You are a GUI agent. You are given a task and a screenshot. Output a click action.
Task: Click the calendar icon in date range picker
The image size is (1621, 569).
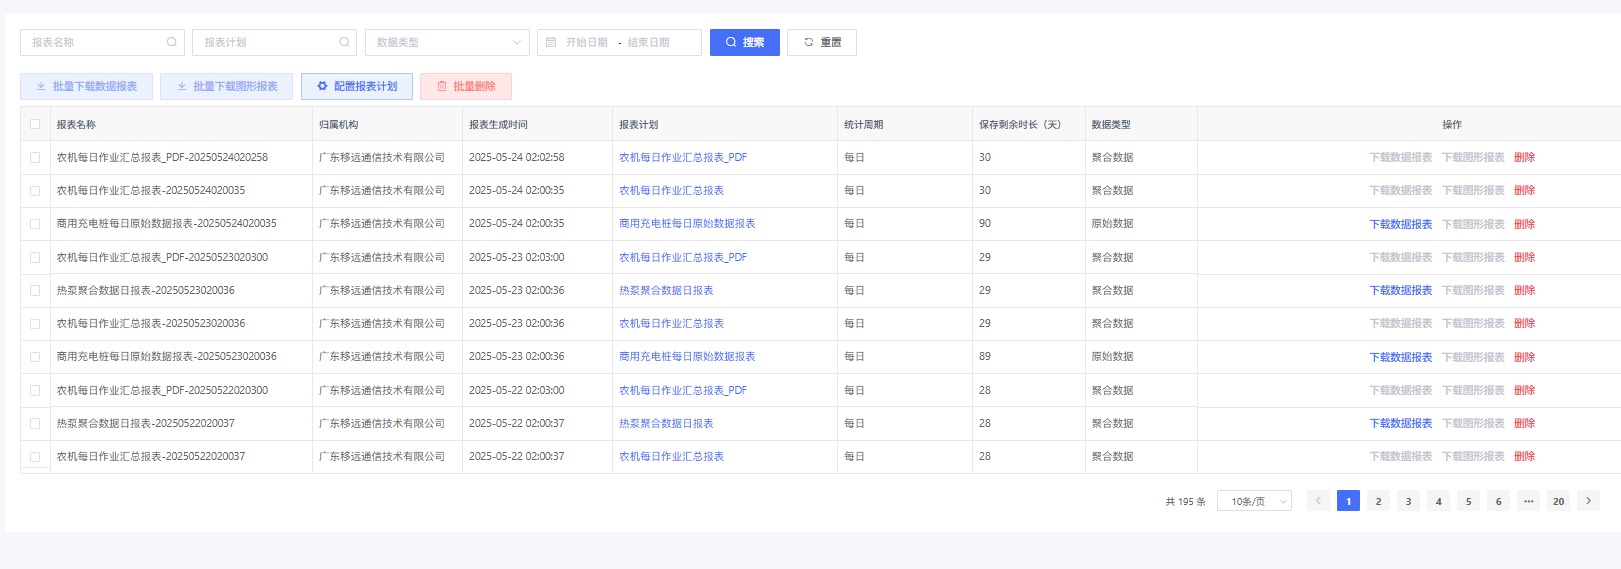point(551,42)
